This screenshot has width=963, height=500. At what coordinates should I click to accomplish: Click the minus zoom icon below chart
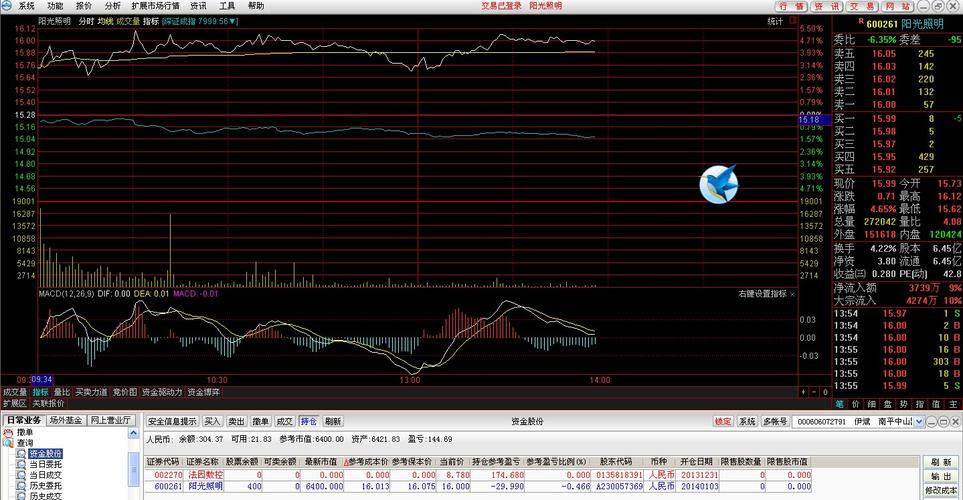(814, 392)
